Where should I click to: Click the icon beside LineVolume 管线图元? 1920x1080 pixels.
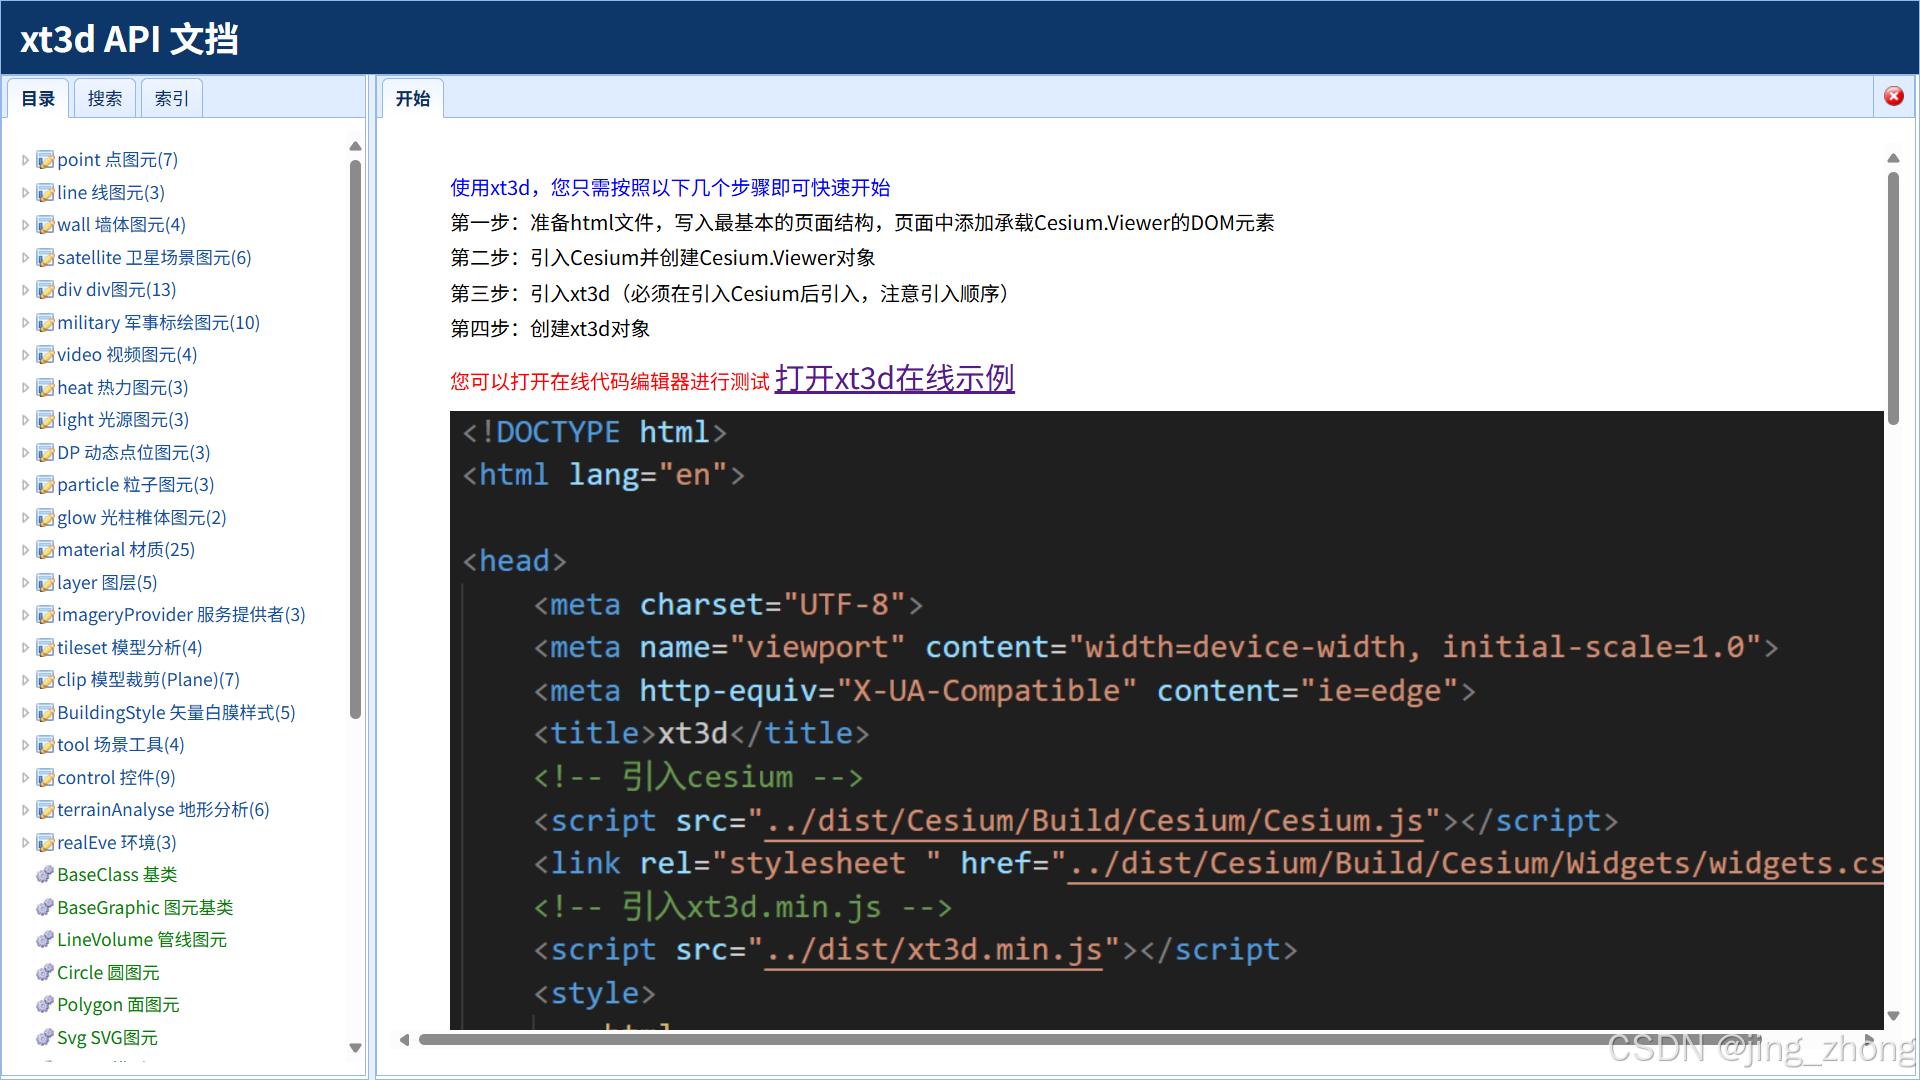(x=45, y=940)
